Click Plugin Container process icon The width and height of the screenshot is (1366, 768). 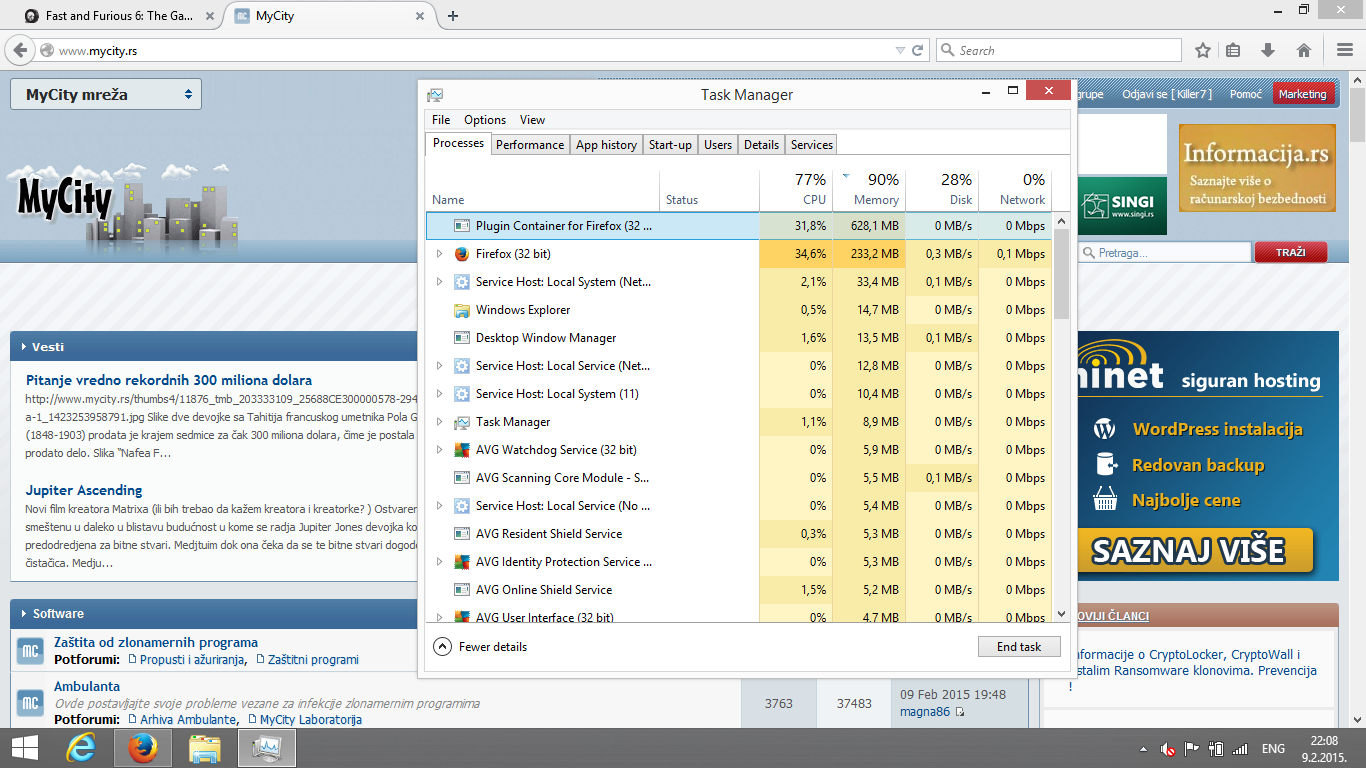462,226
